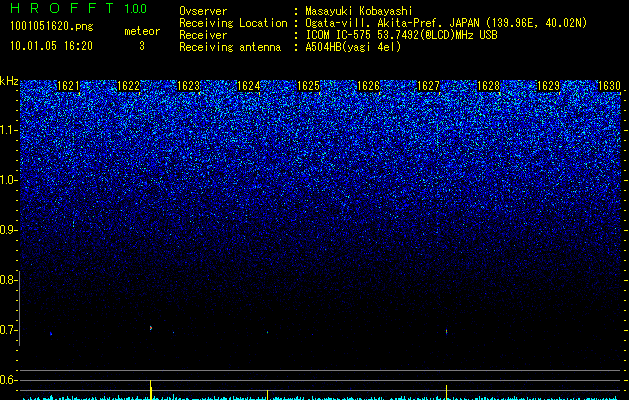Click the 'Receiving Location' label
The height and width of the screenshot is (400, 629).
(233, 23)
